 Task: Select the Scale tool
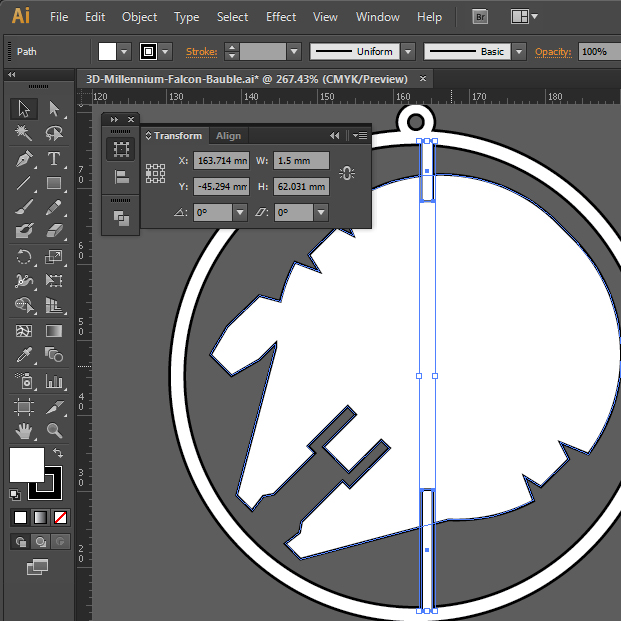pyautogui.click(x=54, y=257)
